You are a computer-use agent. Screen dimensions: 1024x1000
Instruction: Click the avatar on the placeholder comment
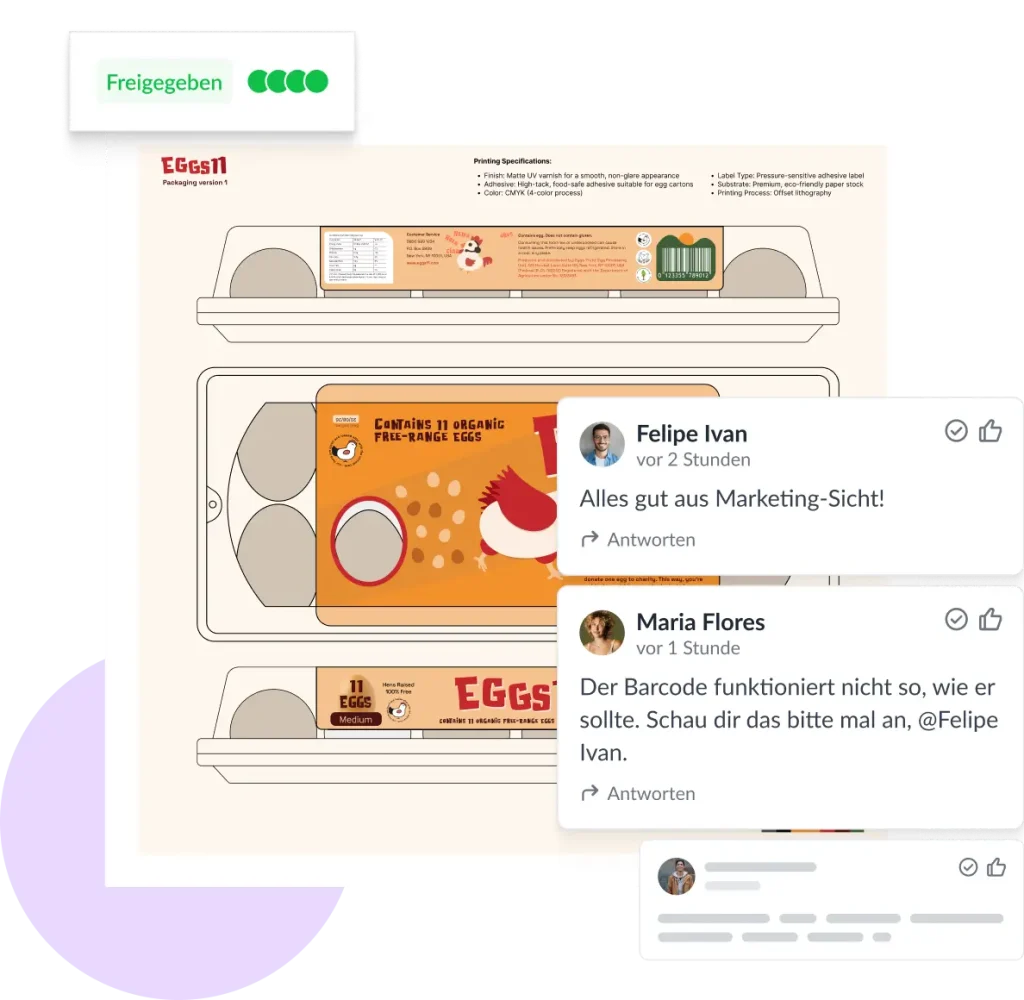click(676, 876)
